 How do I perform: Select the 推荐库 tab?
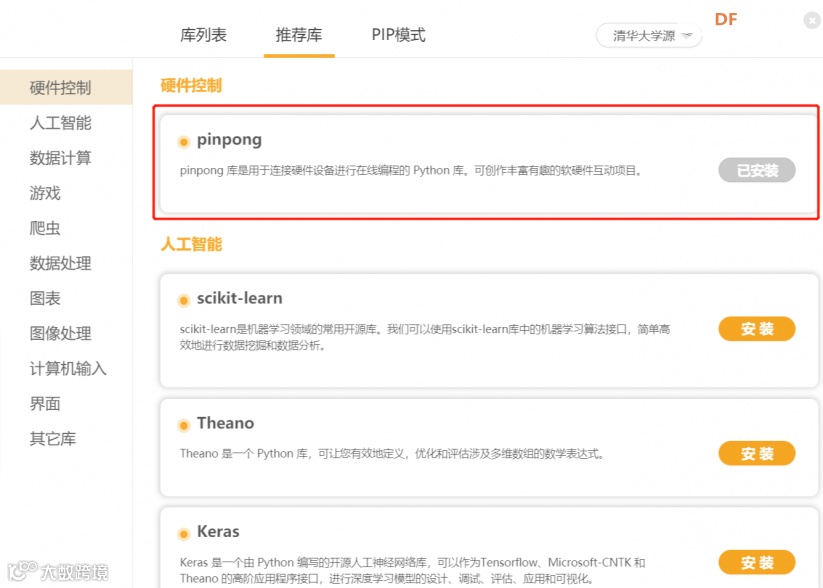click(299, 35)
